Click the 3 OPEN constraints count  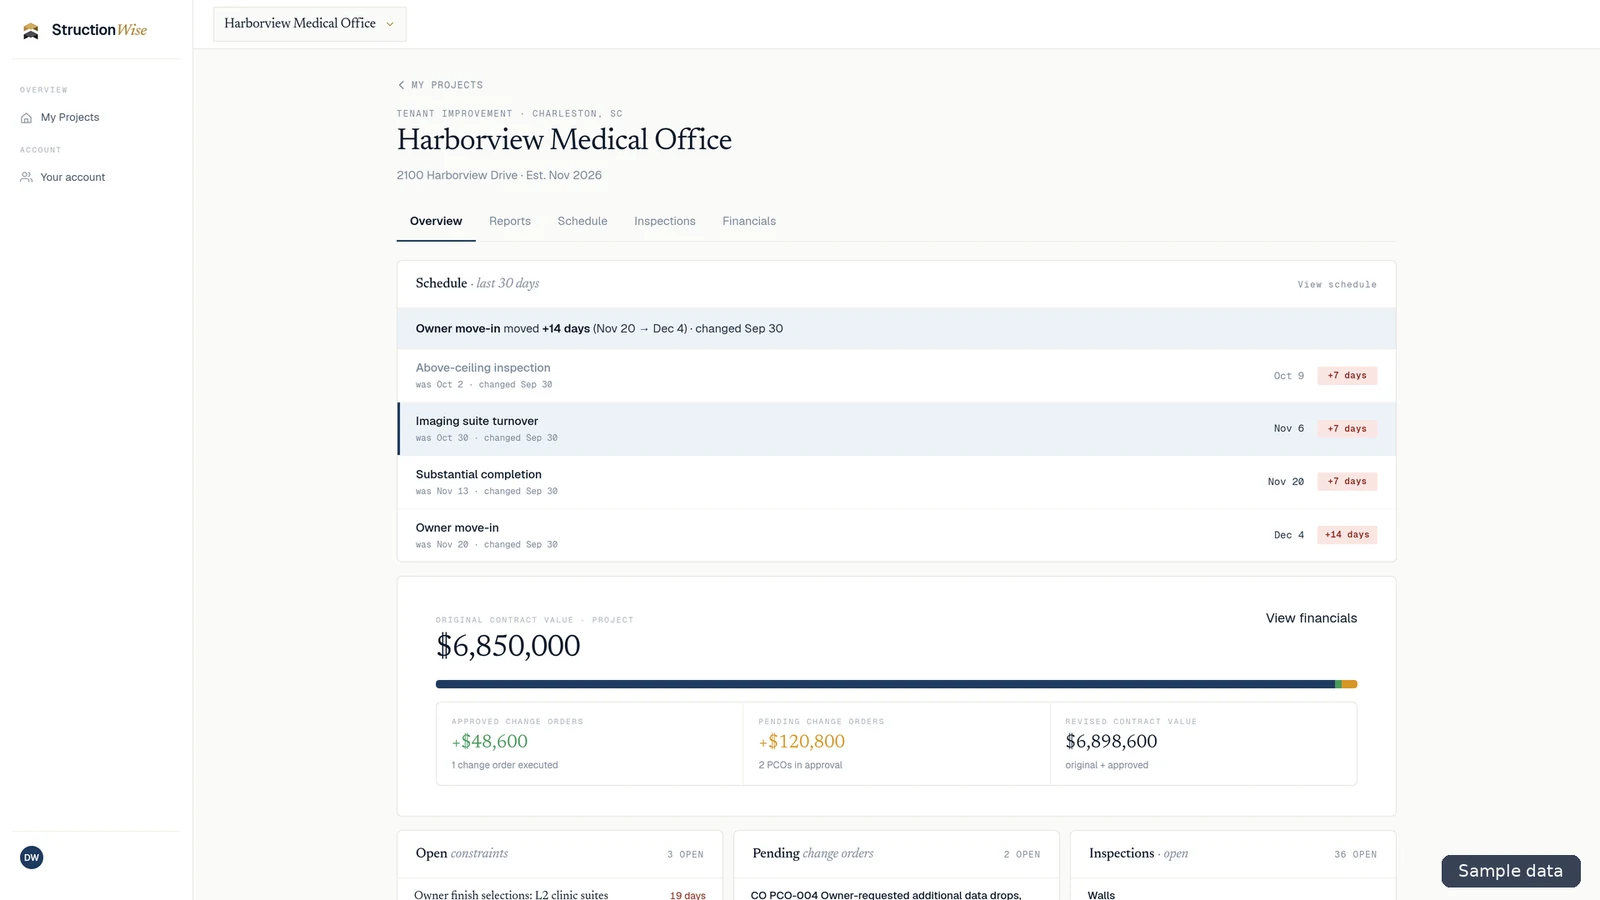(685, 855)
